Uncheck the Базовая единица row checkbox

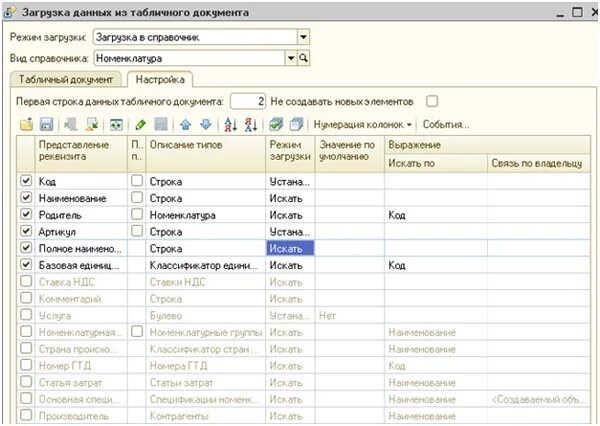26,265
